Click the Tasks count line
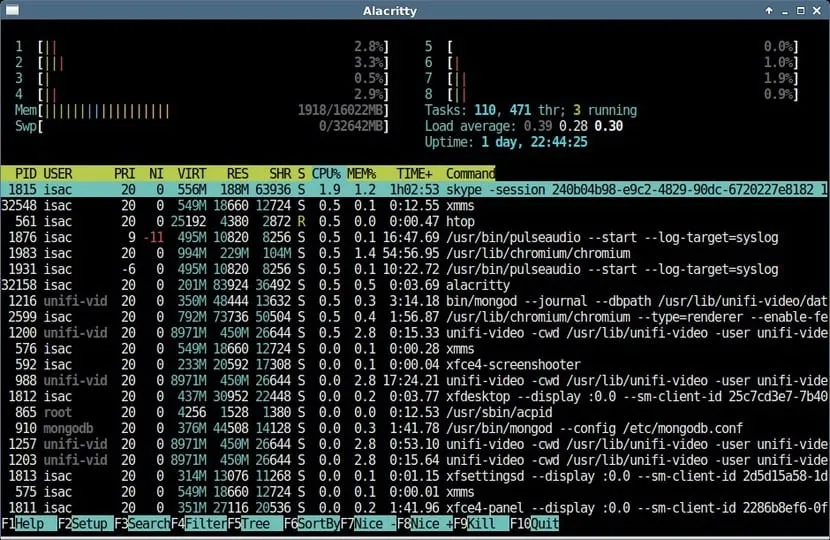This screenshot has height=540, width=830. [x=531, y=110]
